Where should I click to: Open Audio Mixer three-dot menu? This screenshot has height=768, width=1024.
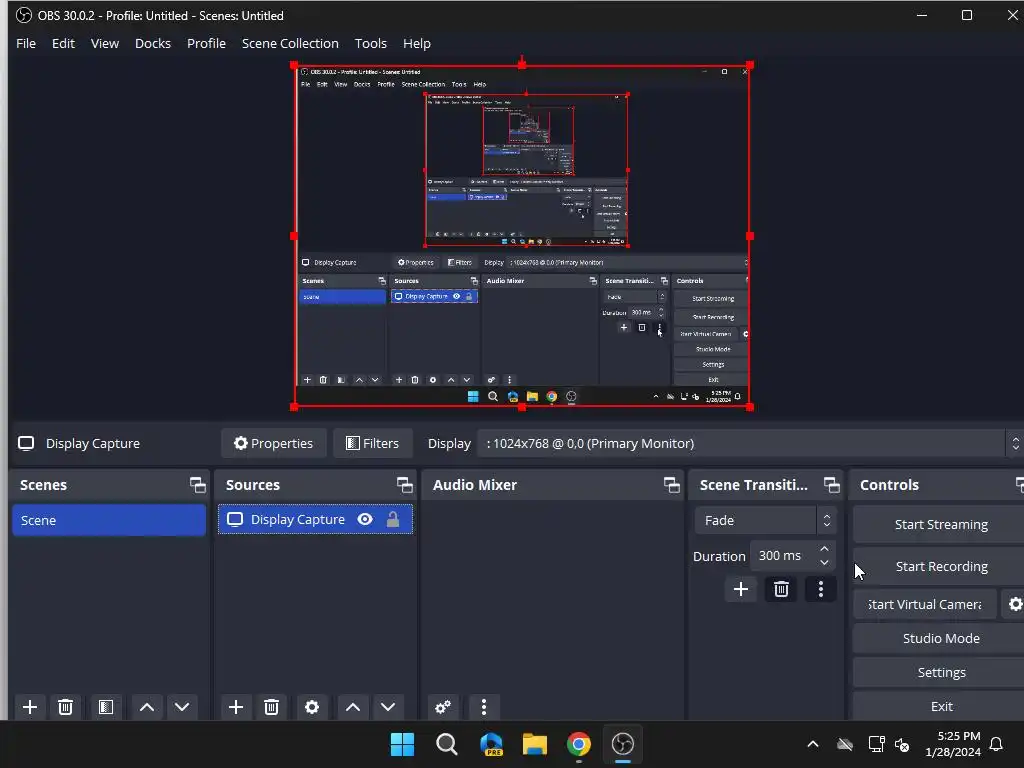[484, 707]
